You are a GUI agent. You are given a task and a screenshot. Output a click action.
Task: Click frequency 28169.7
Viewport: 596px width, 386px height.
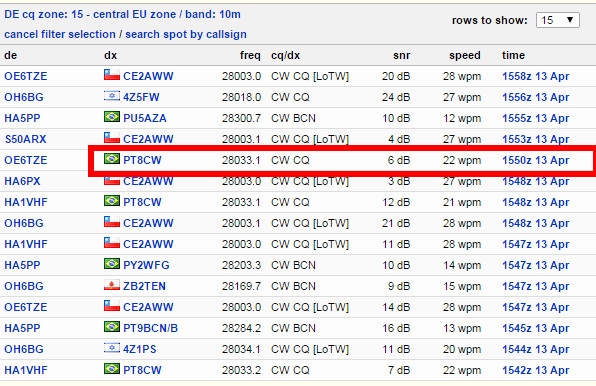coord(241,286)
